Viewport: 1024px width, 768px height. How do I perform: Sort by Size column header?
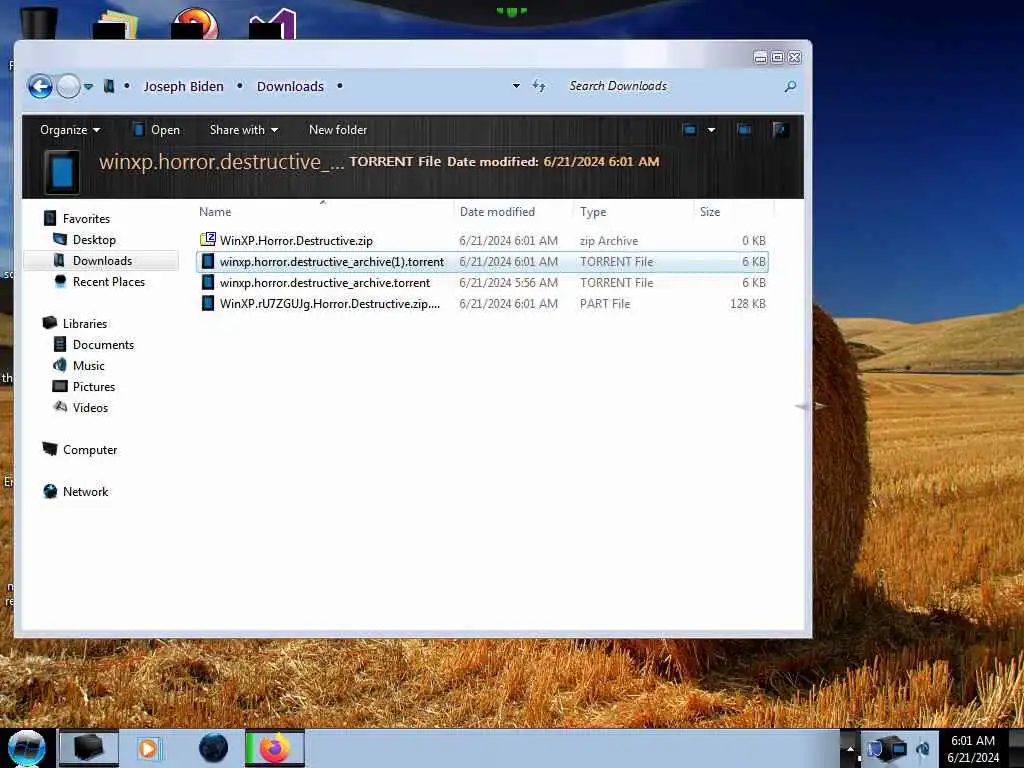click(733, 212)
